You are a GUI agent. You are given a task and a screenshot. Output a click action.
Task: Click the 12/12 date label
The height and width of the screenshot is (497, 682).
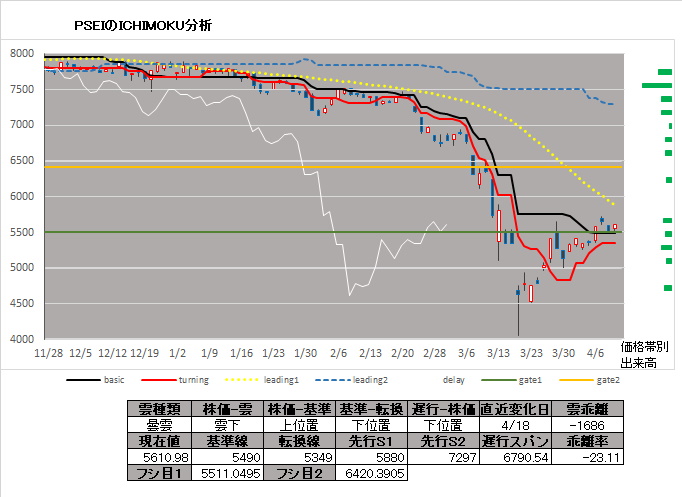[x=113, y=353]
